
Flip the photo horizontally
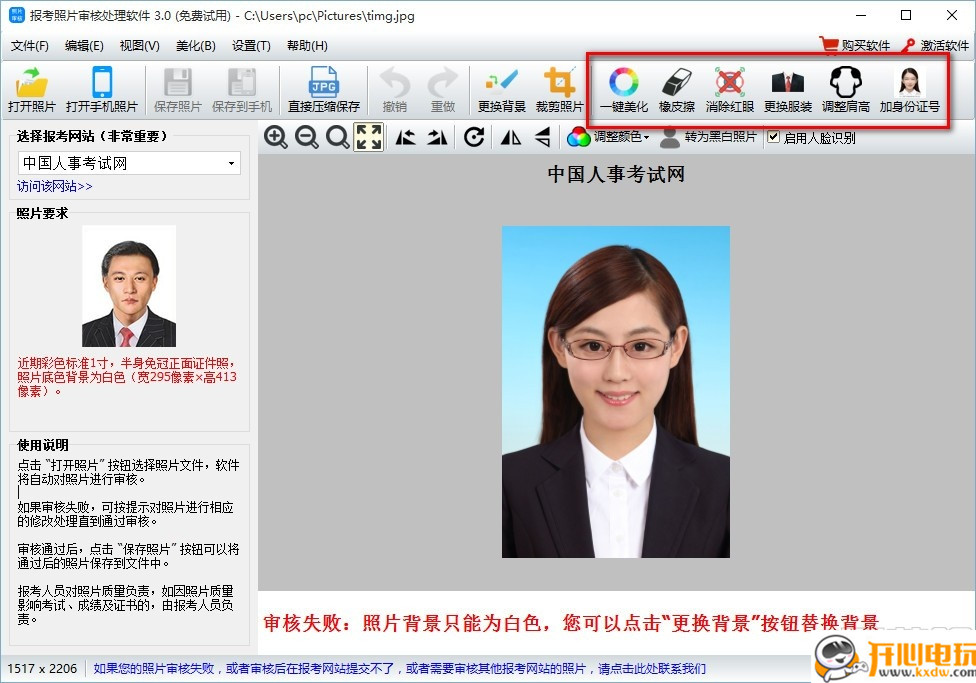click(x=511, y=137)
